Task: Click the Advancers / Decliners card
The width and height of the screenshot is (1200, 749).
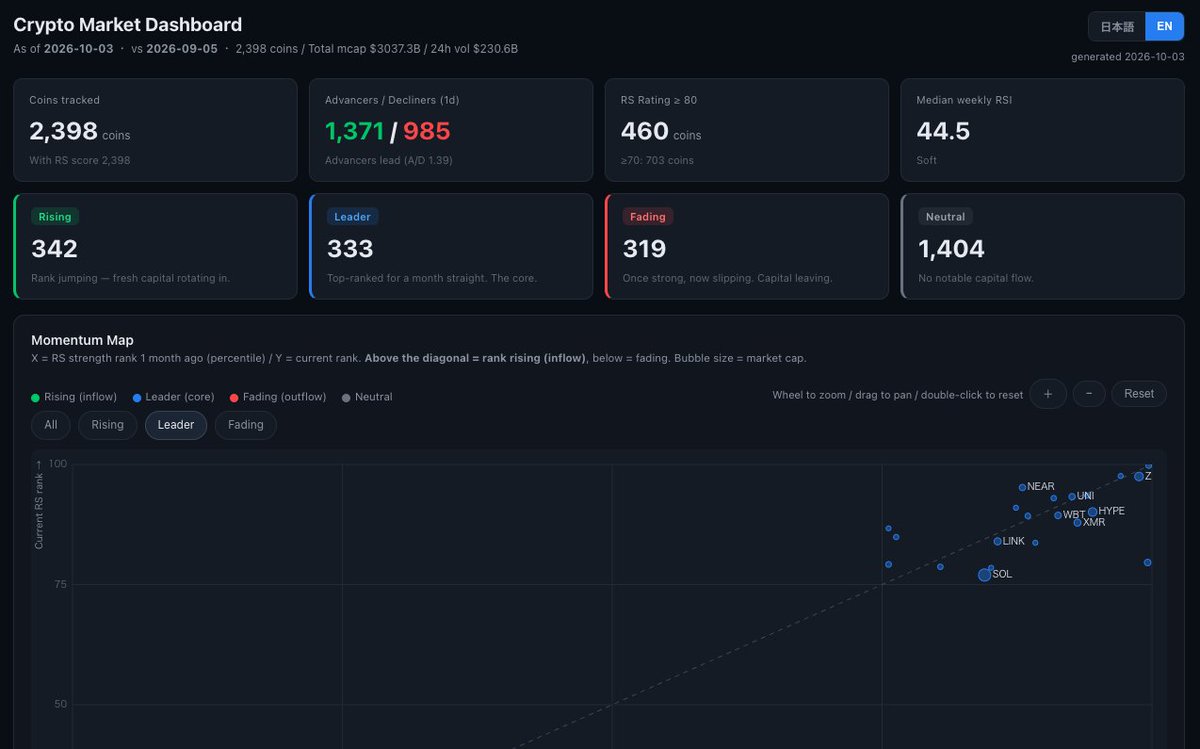Action: (x=451, y=130)
